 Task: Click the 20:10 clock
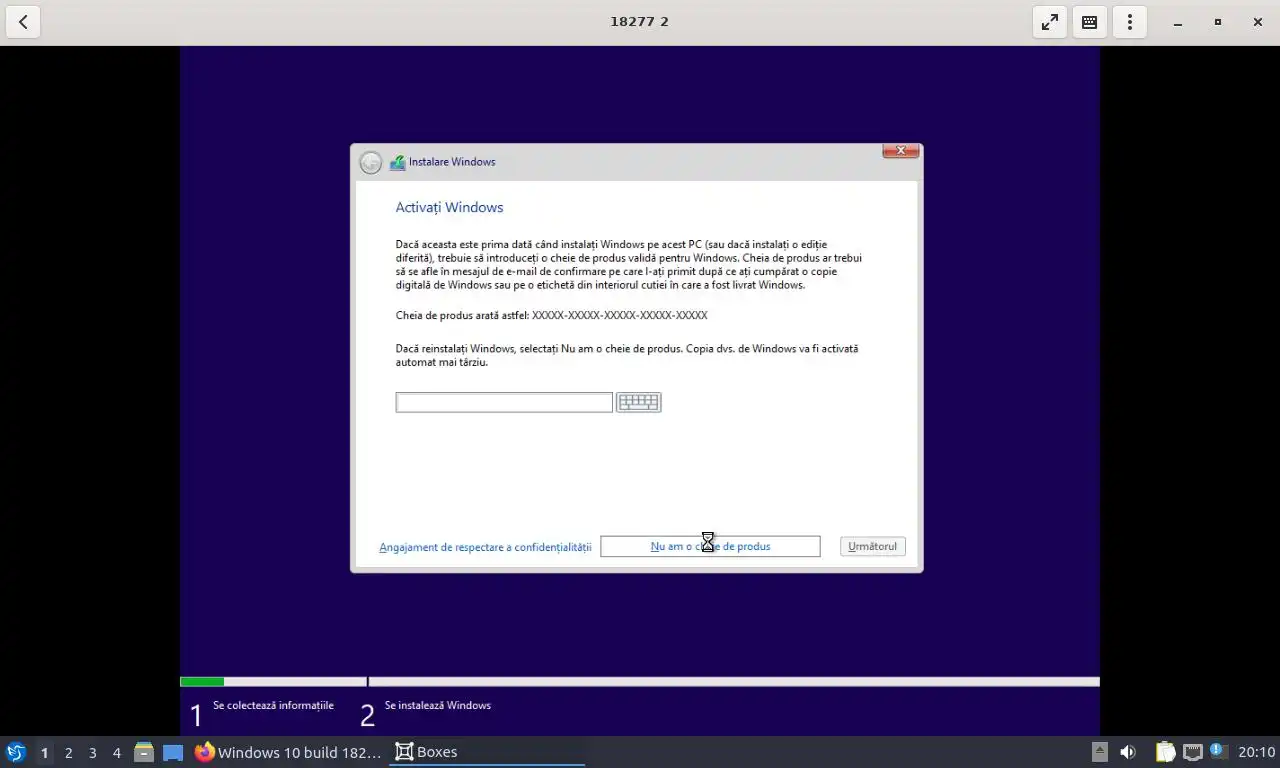click(x=1256, y=752)
